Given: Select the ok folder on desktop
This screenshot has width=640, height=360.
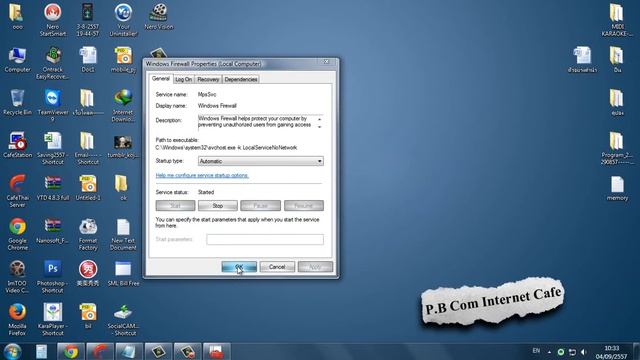Looking at the screenshot, I should pos(123,187).
